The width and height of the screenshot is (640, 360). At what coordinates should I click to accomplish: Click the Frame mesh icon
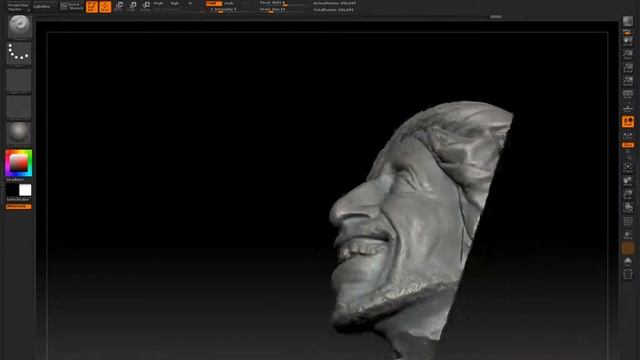pyautogui.click(x=628, y=168)
